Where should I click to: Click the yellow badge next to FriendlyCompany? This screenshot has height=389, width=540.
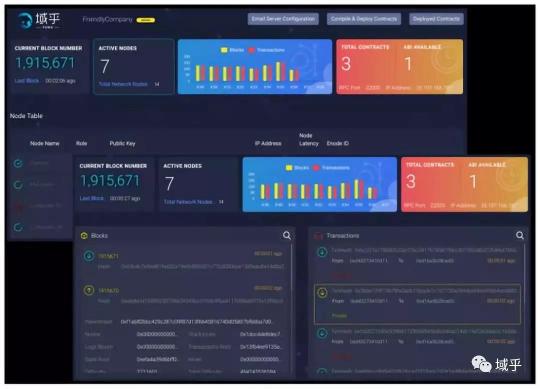click(146, 20)
